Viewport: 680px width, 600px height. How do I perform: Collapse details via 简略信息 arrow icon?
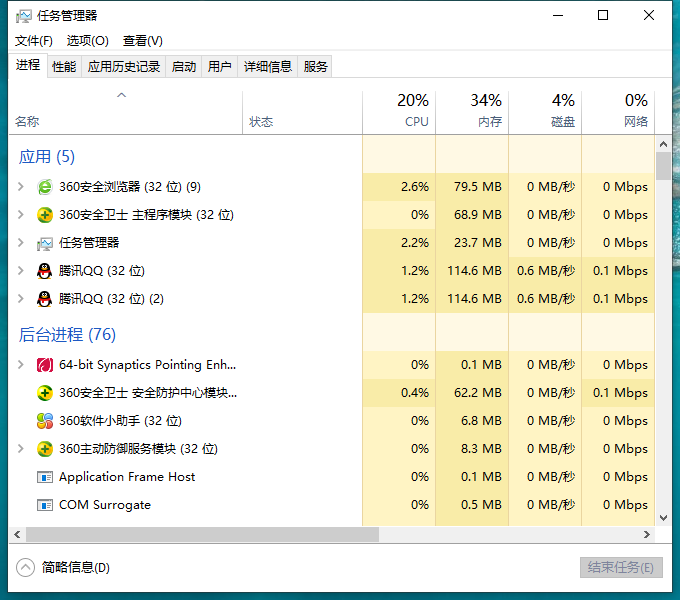[x=25, y=567]
